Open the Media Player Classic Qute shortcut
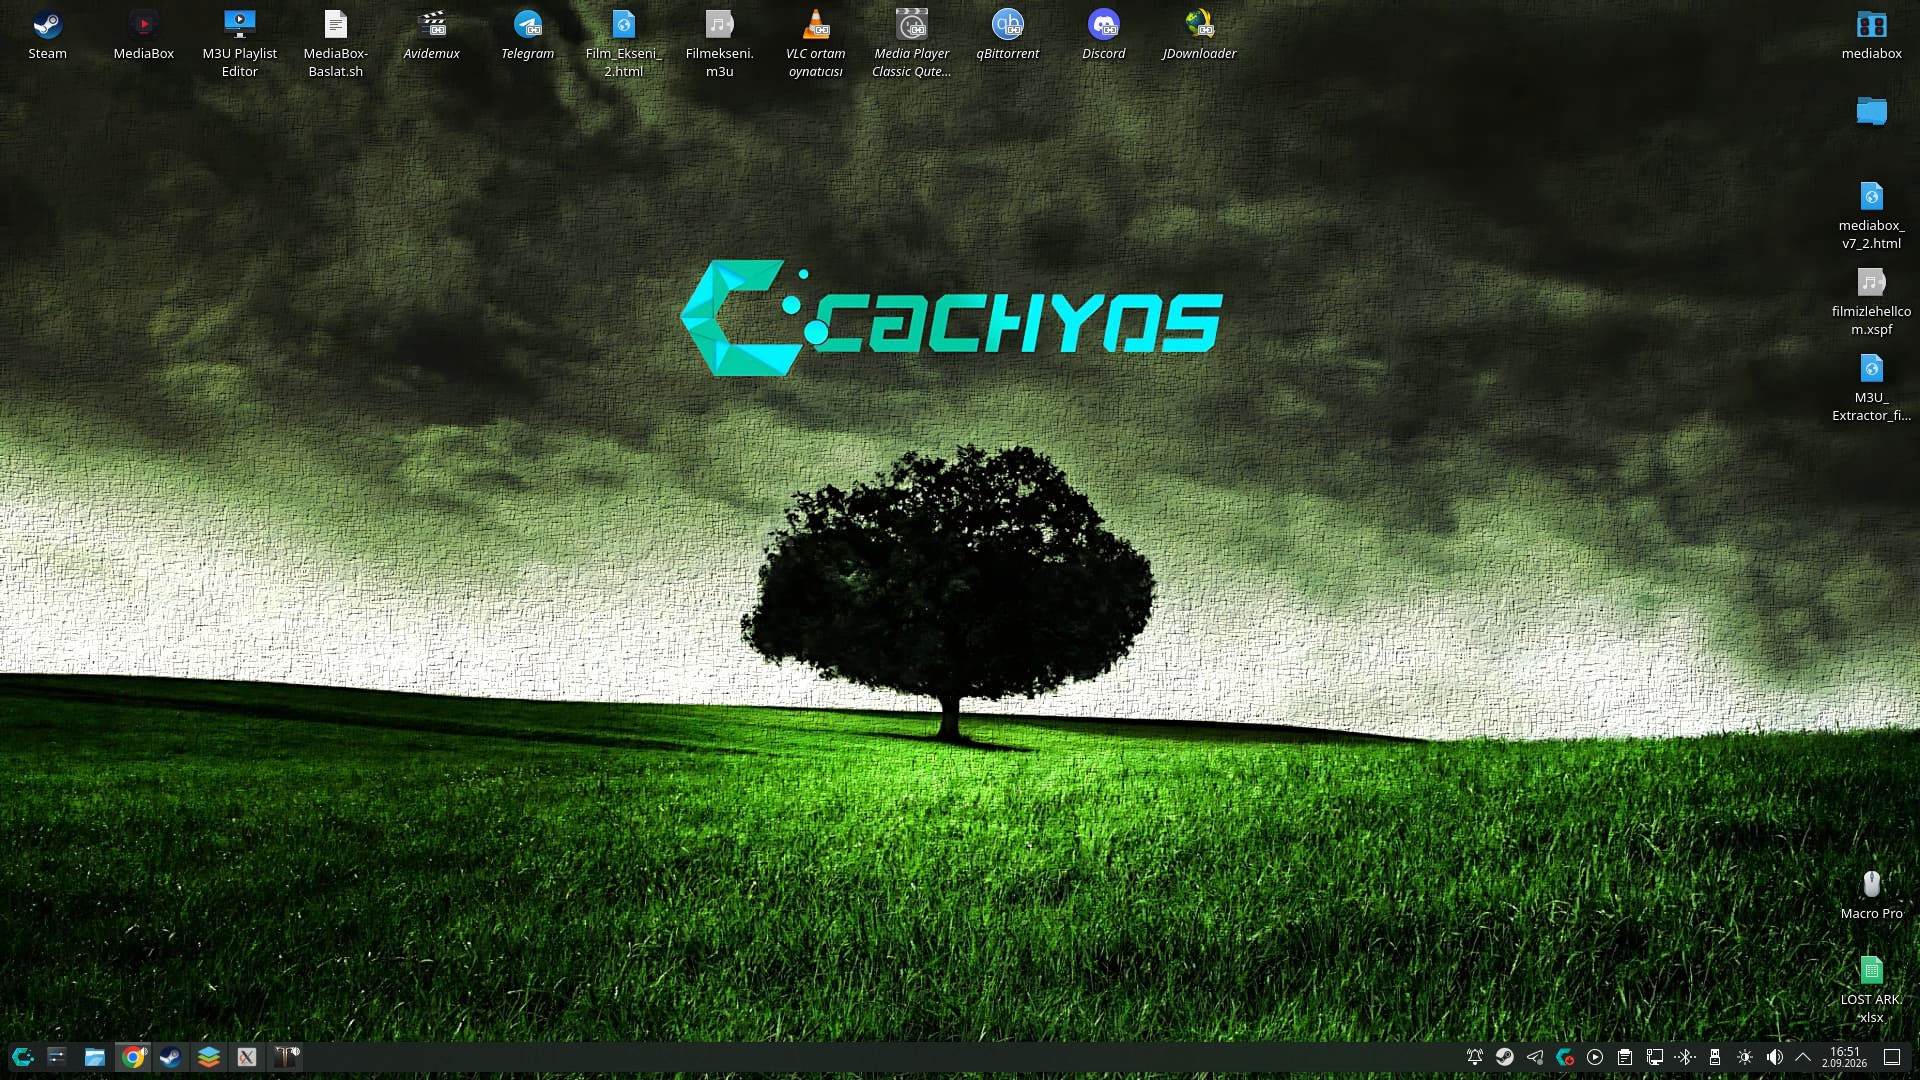 point(911,44)
